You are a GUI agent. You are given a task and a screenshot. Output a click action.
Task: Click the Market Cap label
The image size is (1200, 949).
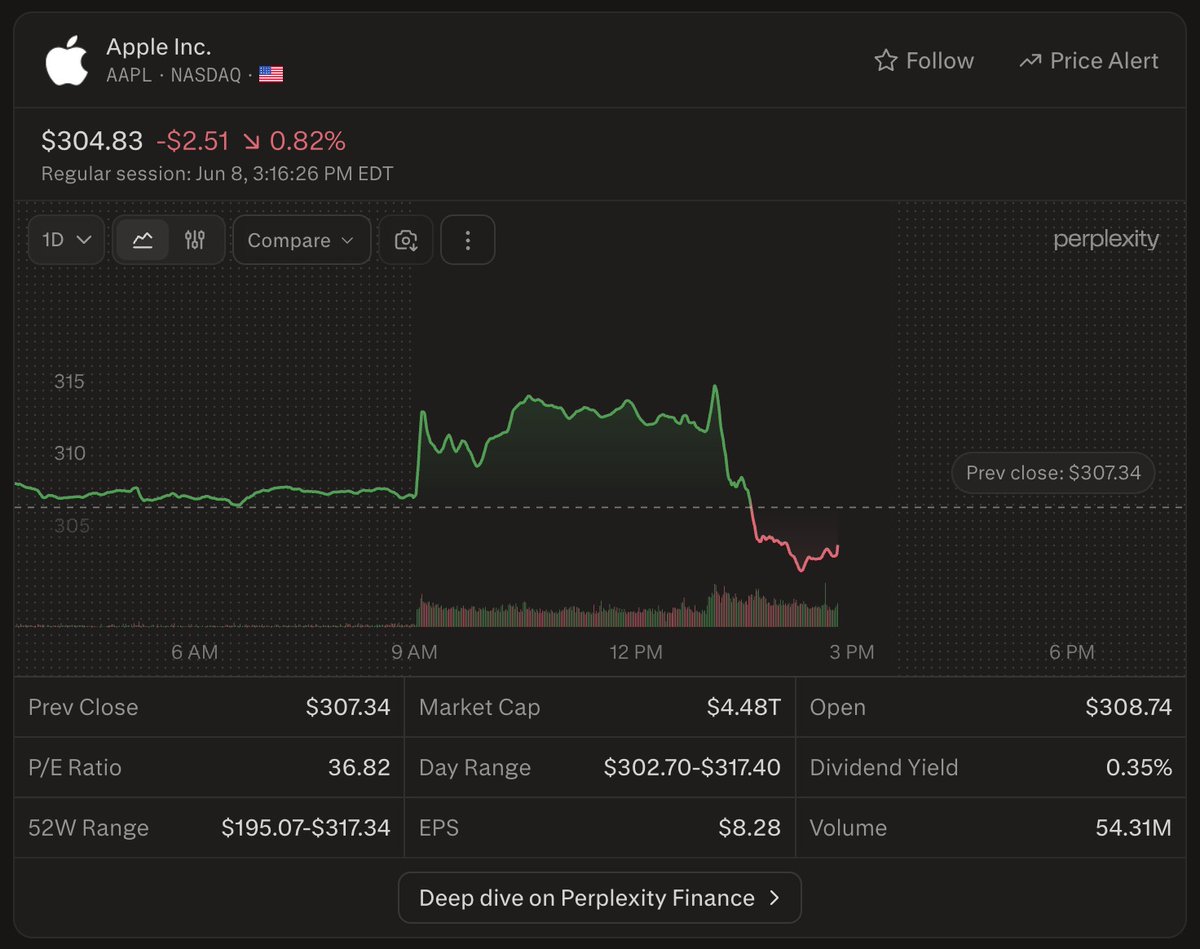(479, 707)
